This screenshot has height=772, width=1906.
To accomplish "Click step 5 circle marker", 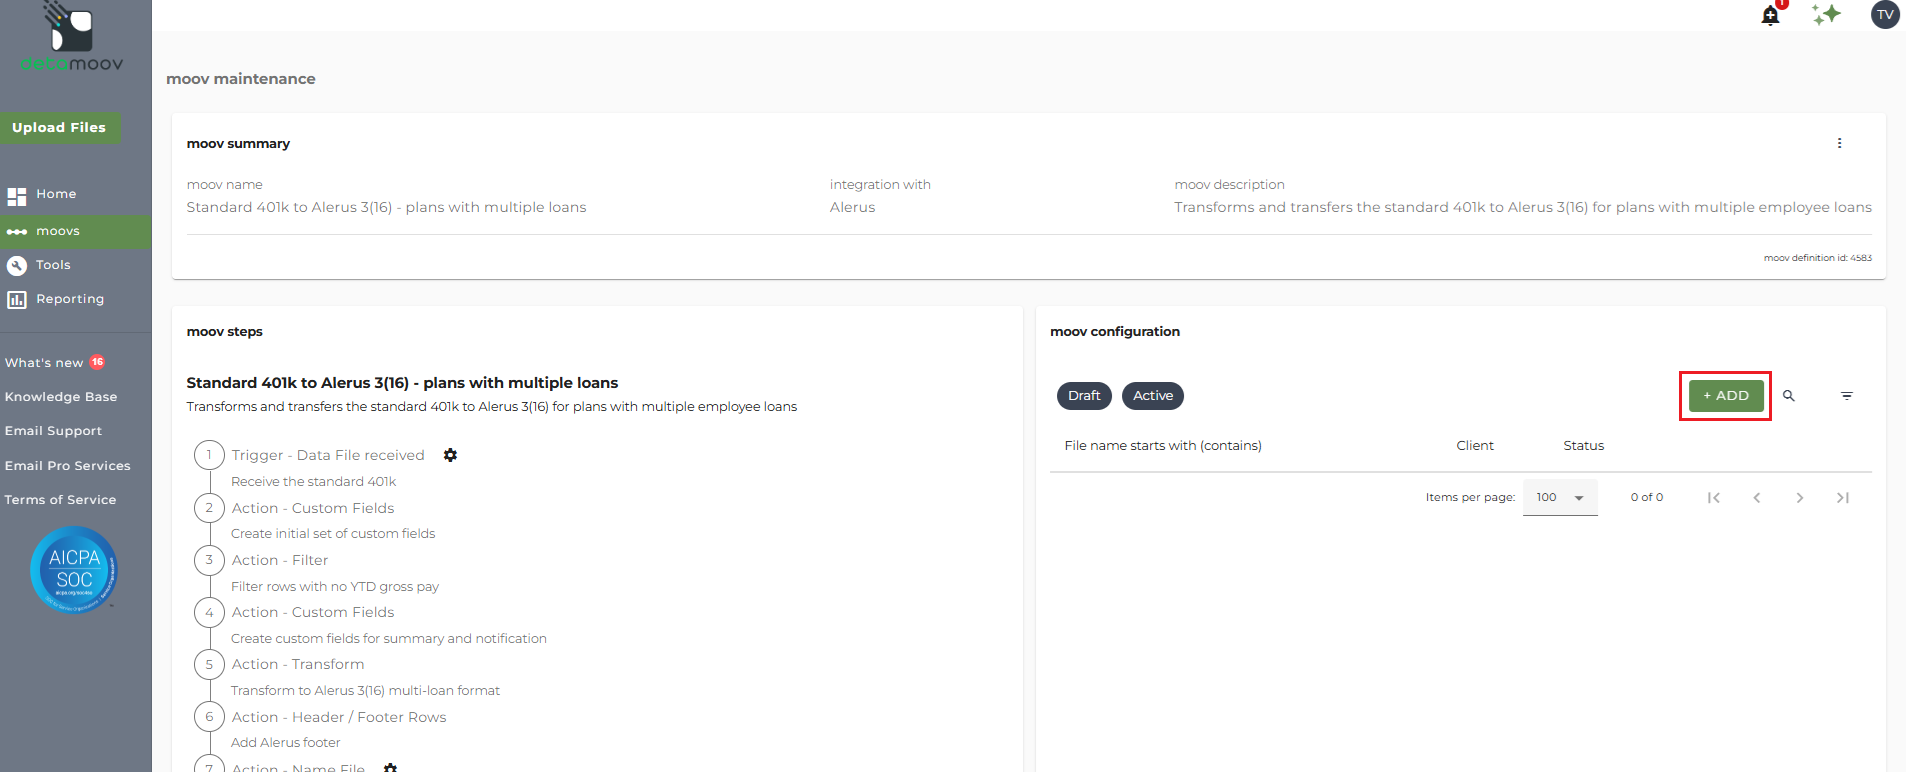I will [x=209, y=664].
